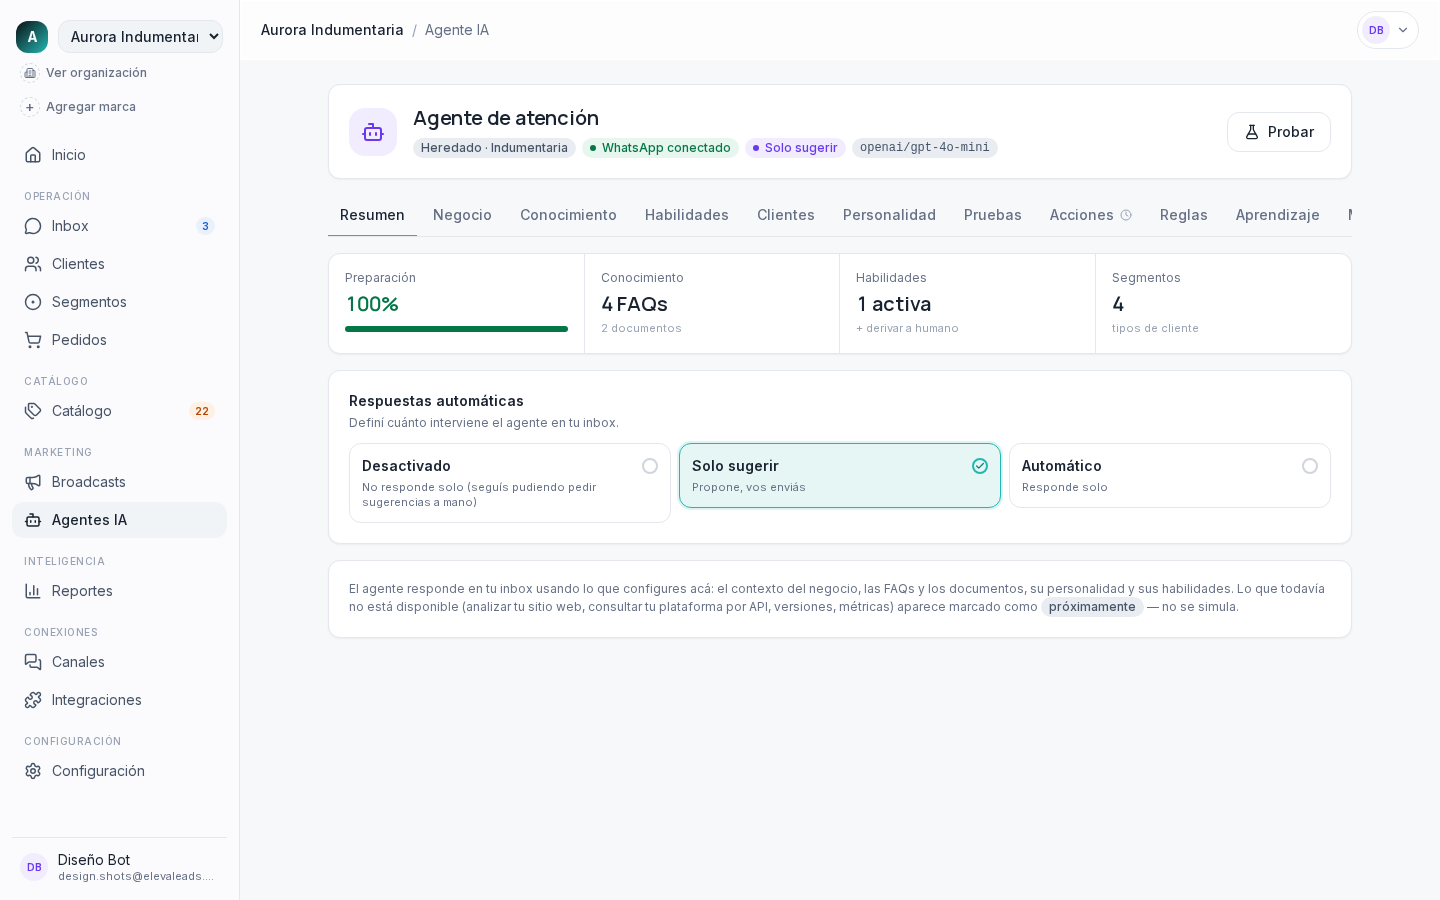Viewport: 1440px width, 900px height.
Task: Click the Inicio home icon
Action: (33, 155)
